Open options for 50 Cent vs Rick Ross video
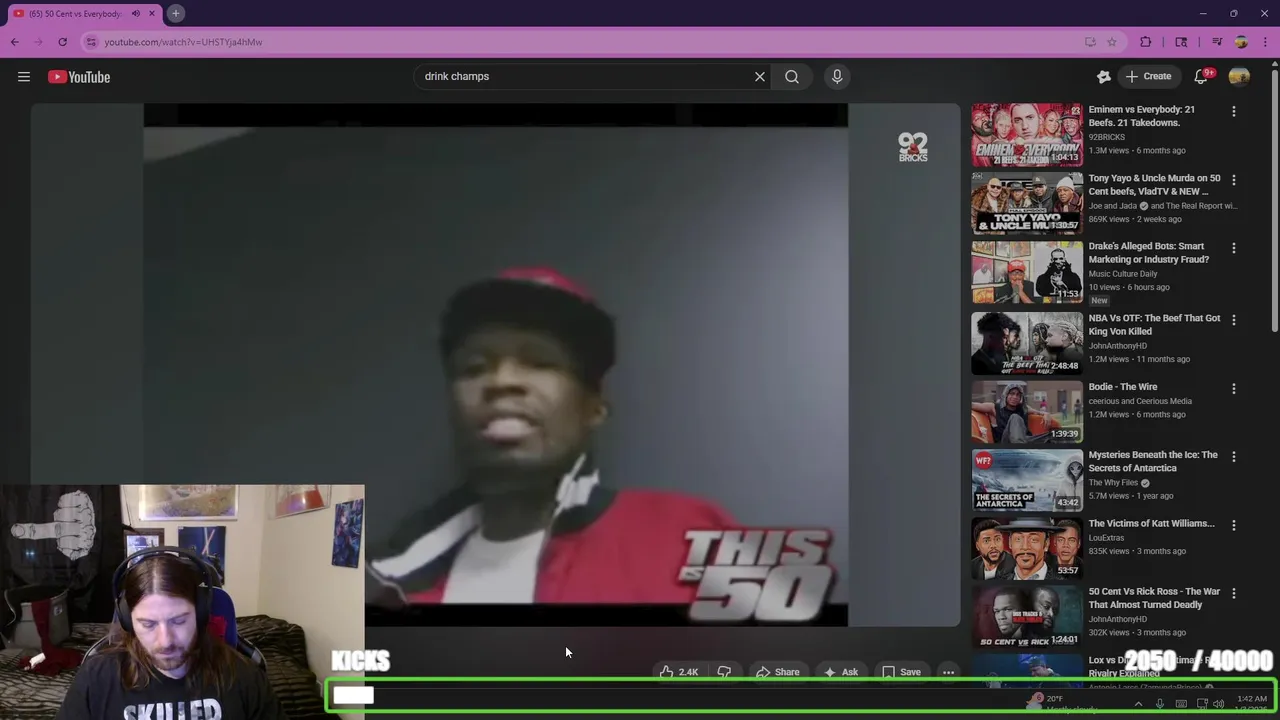The height and width of the screenshot is (720, 1280). pyautogui.click(x=1234, y=593)
